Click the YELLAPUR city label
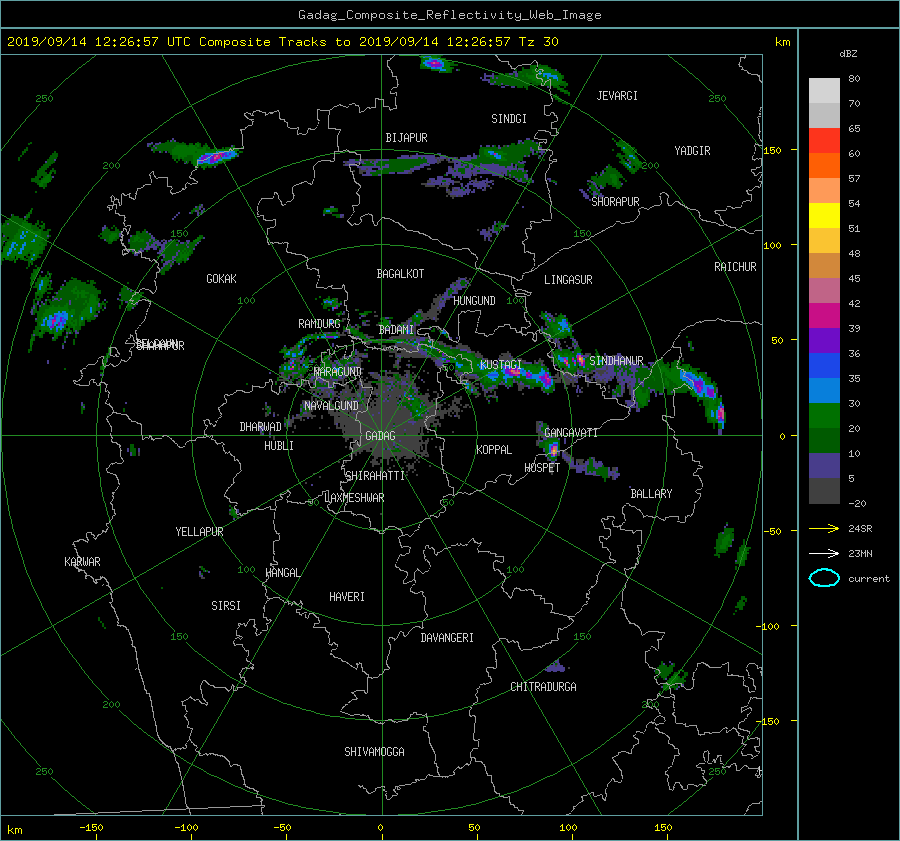Image resolution: width=900 pixels, height=841 pixels. click(199, 532)
